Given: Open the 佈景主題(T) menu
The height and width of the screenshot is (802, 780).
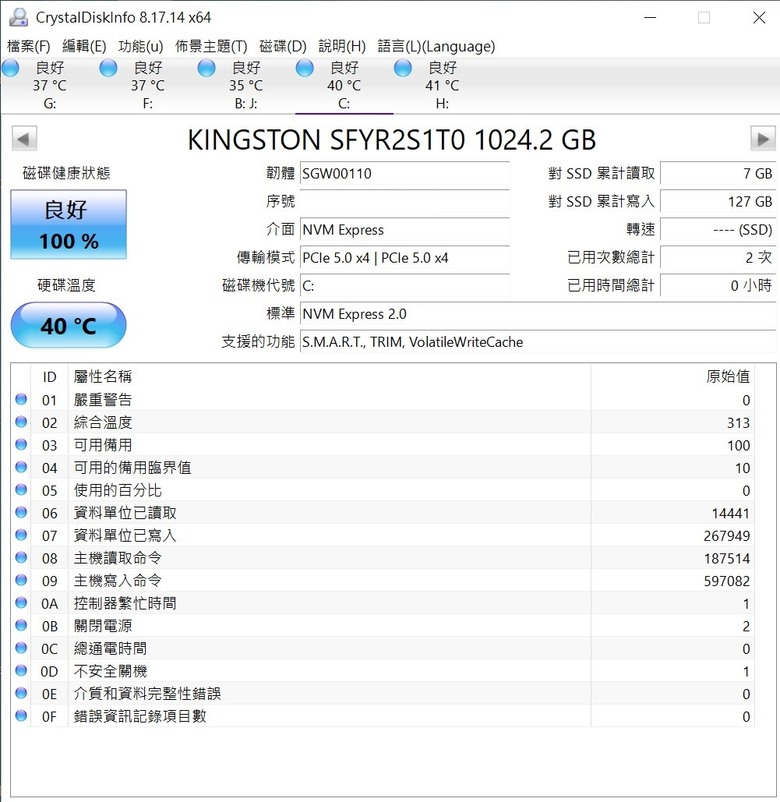Looking at the screenshot, I should pyautogui.click(x=211, y=47).
